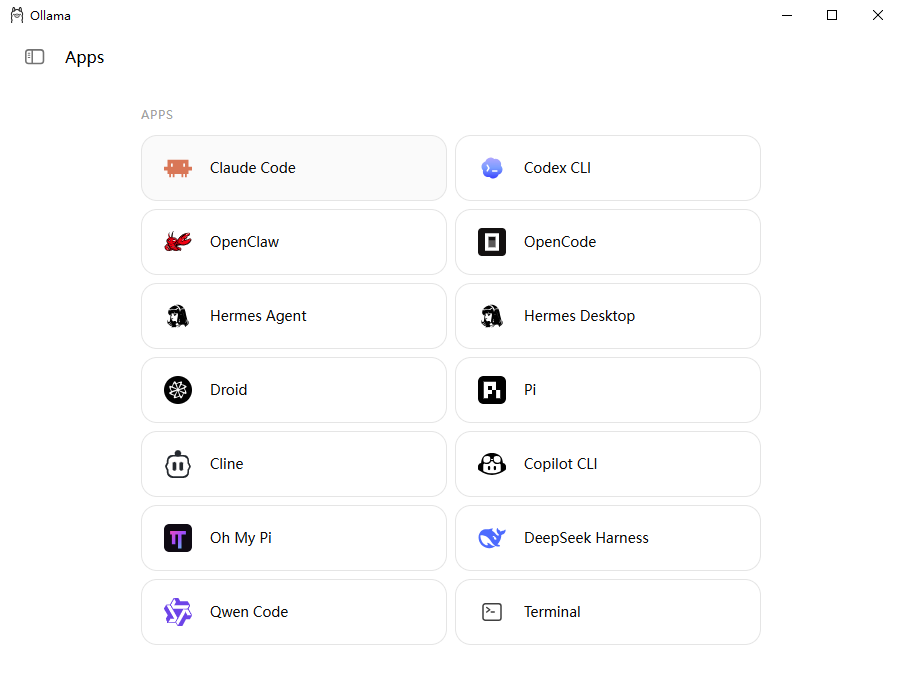Open the Codex CLI label
The width and height of the screenshot is (902, 692).
click(x=557, y=168)
